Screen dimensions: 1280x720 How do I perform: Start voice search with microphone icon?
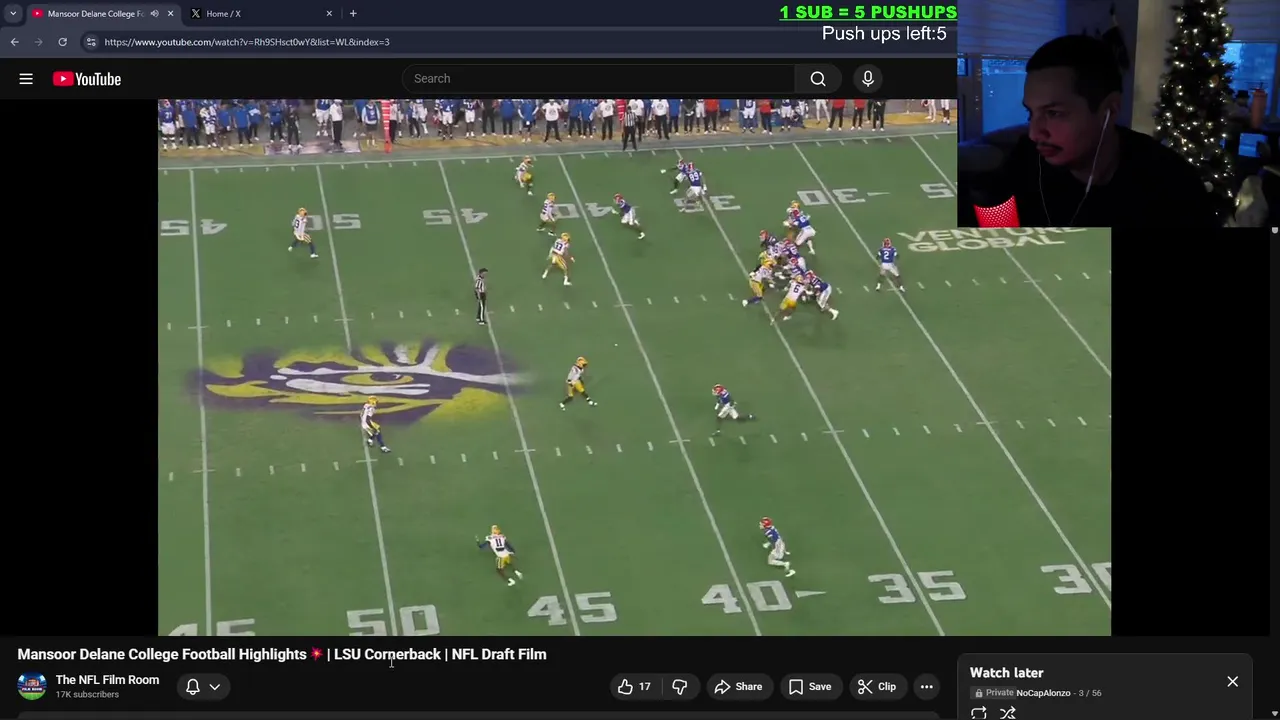click(x=868, y=79)
